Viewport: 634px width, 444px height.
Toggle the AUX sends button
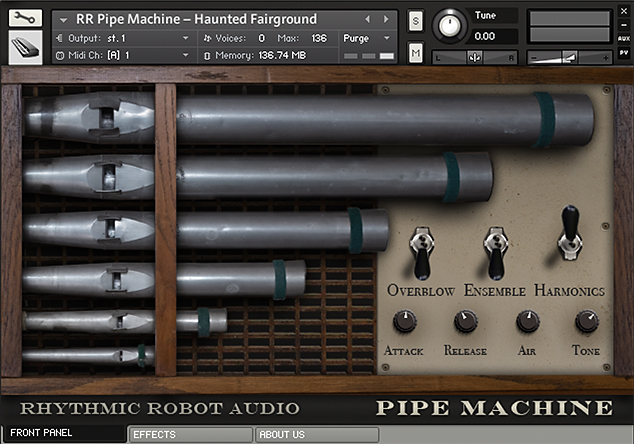point(624,39)
